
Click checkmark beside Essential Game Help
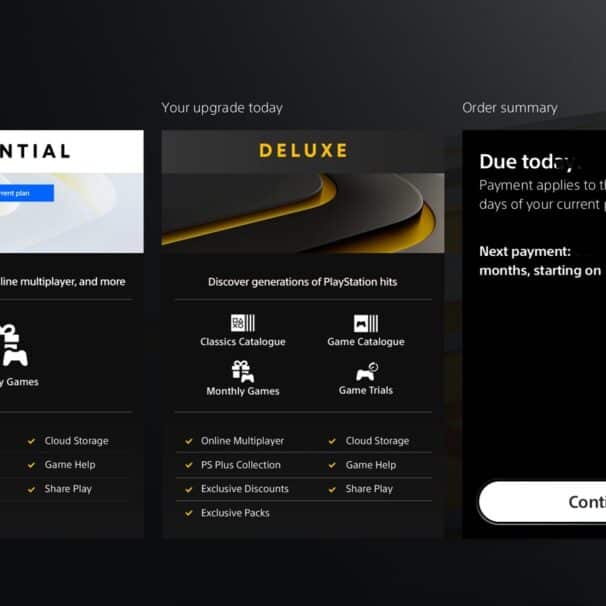[31, 465]
